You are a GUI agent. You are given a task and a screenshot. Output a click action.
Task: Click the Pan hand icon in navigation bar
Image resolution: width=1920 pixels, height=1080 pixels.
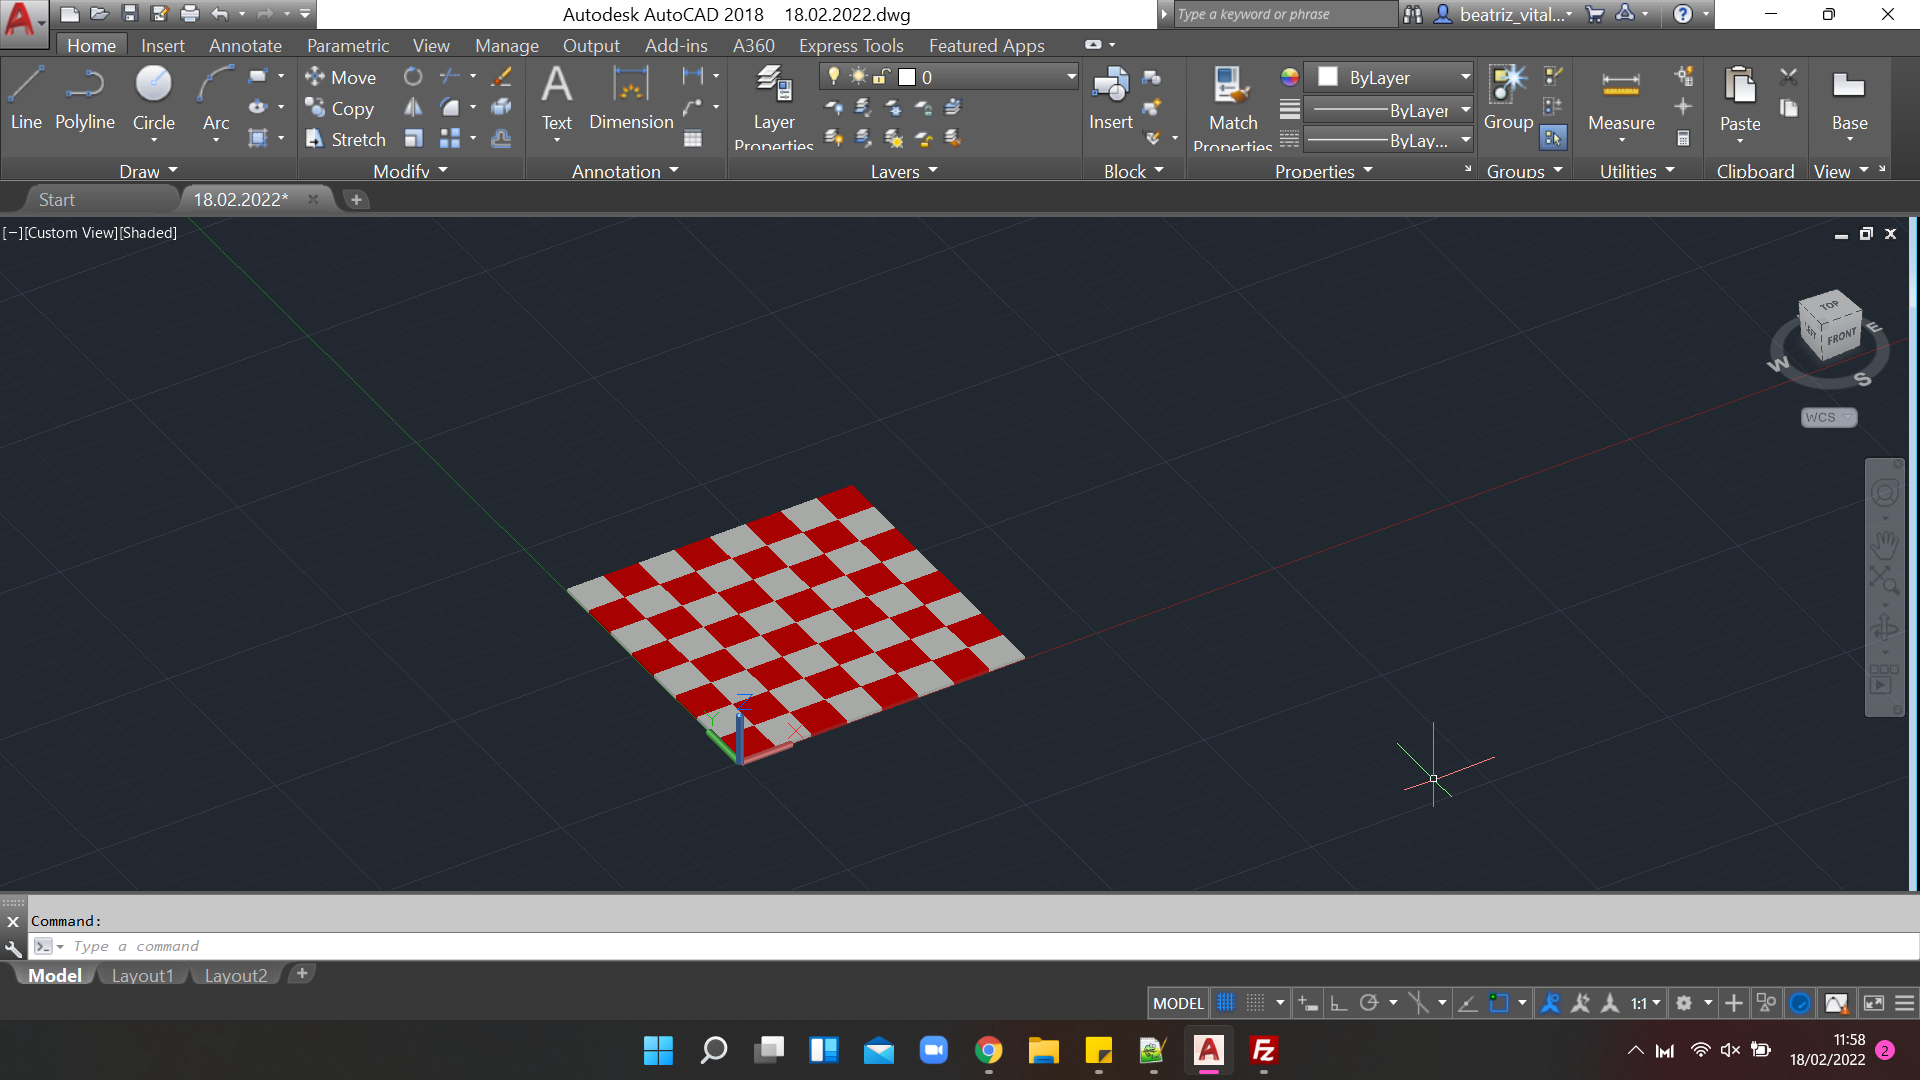click(1885, 545)
